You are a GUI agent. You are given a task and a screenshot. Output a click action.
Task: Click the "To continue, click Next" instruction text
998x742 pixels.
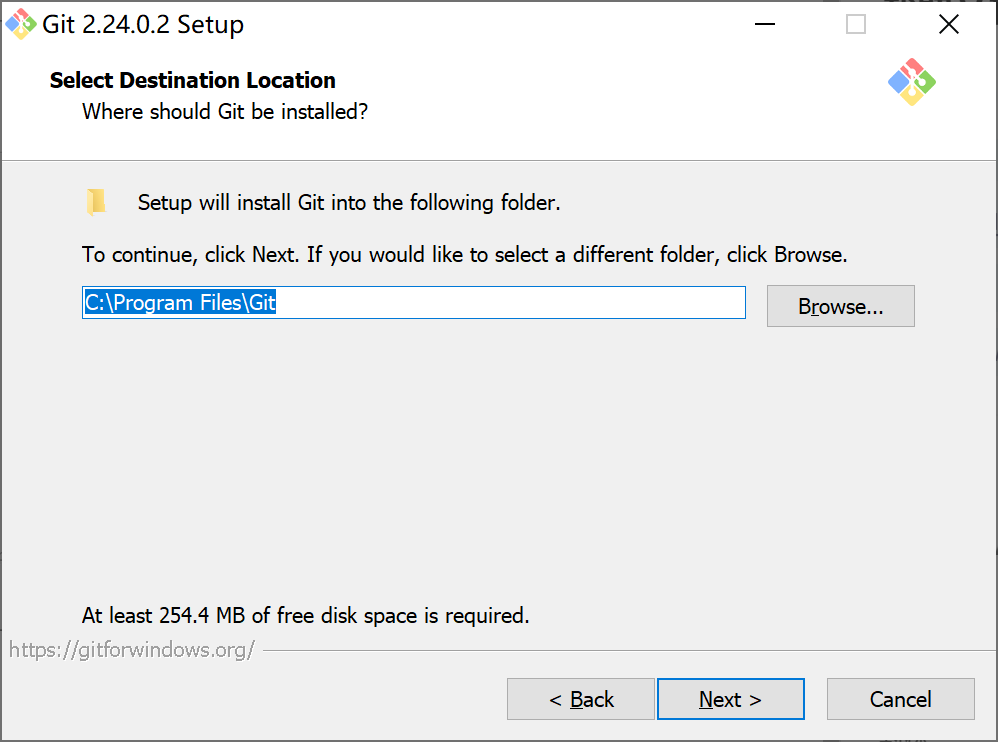[464, 255]
